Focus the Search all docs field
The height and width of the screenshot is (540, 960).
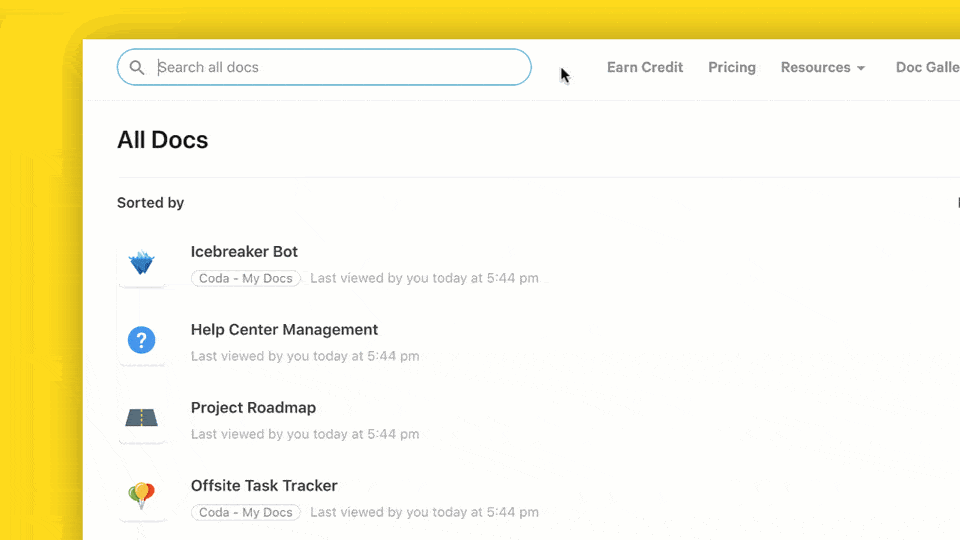point(324,67)
